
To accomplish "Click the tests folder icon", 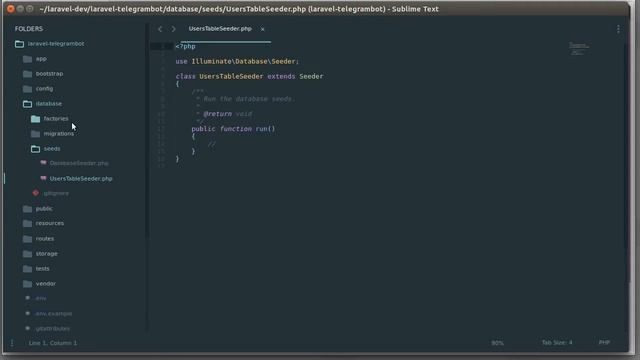I will [x=27, y=269].
